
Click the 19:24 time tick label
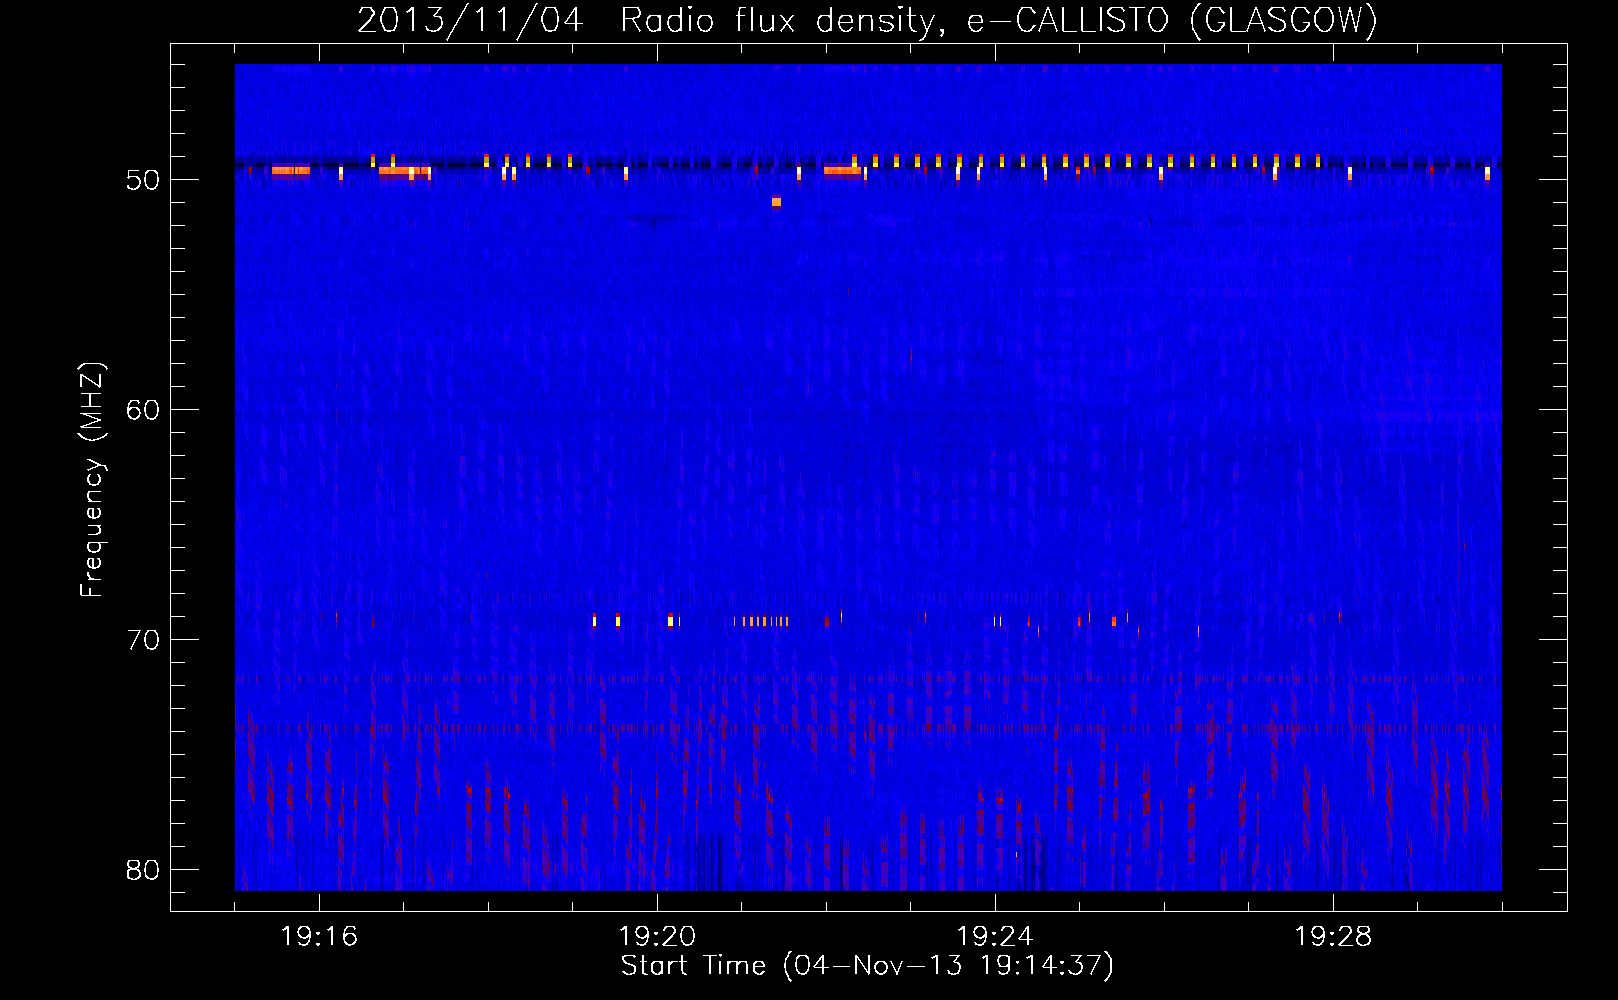995,937
